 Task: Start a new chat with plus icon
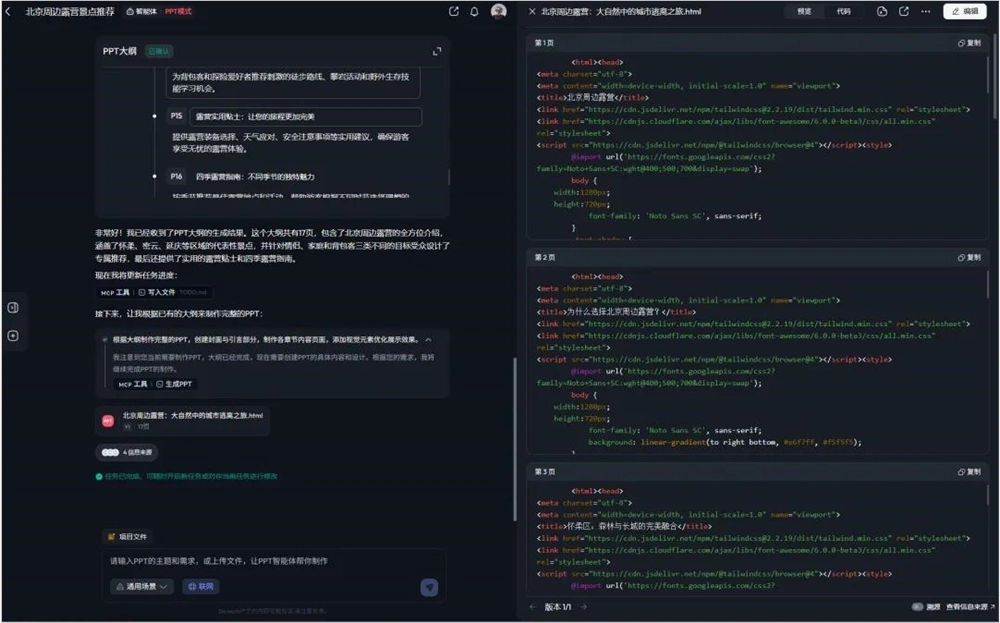(x=13, y=335)
